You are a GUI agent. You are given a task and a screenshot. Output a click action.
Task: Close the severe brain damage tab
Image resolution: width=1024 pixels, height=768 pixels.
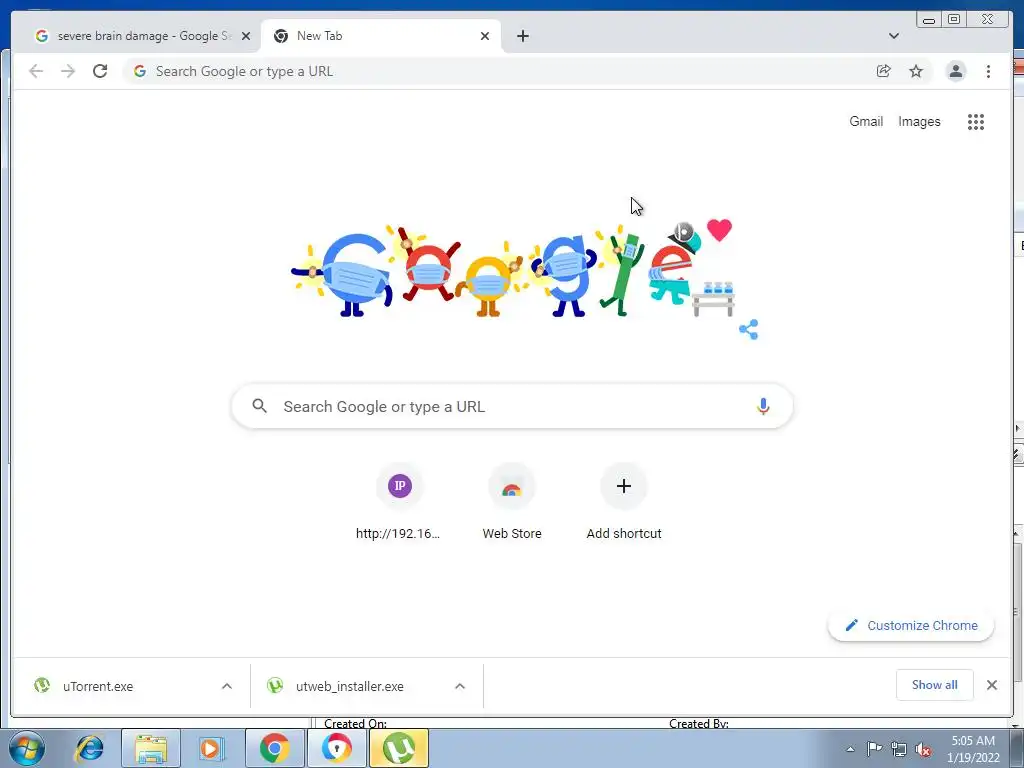[x=246, y=36]
